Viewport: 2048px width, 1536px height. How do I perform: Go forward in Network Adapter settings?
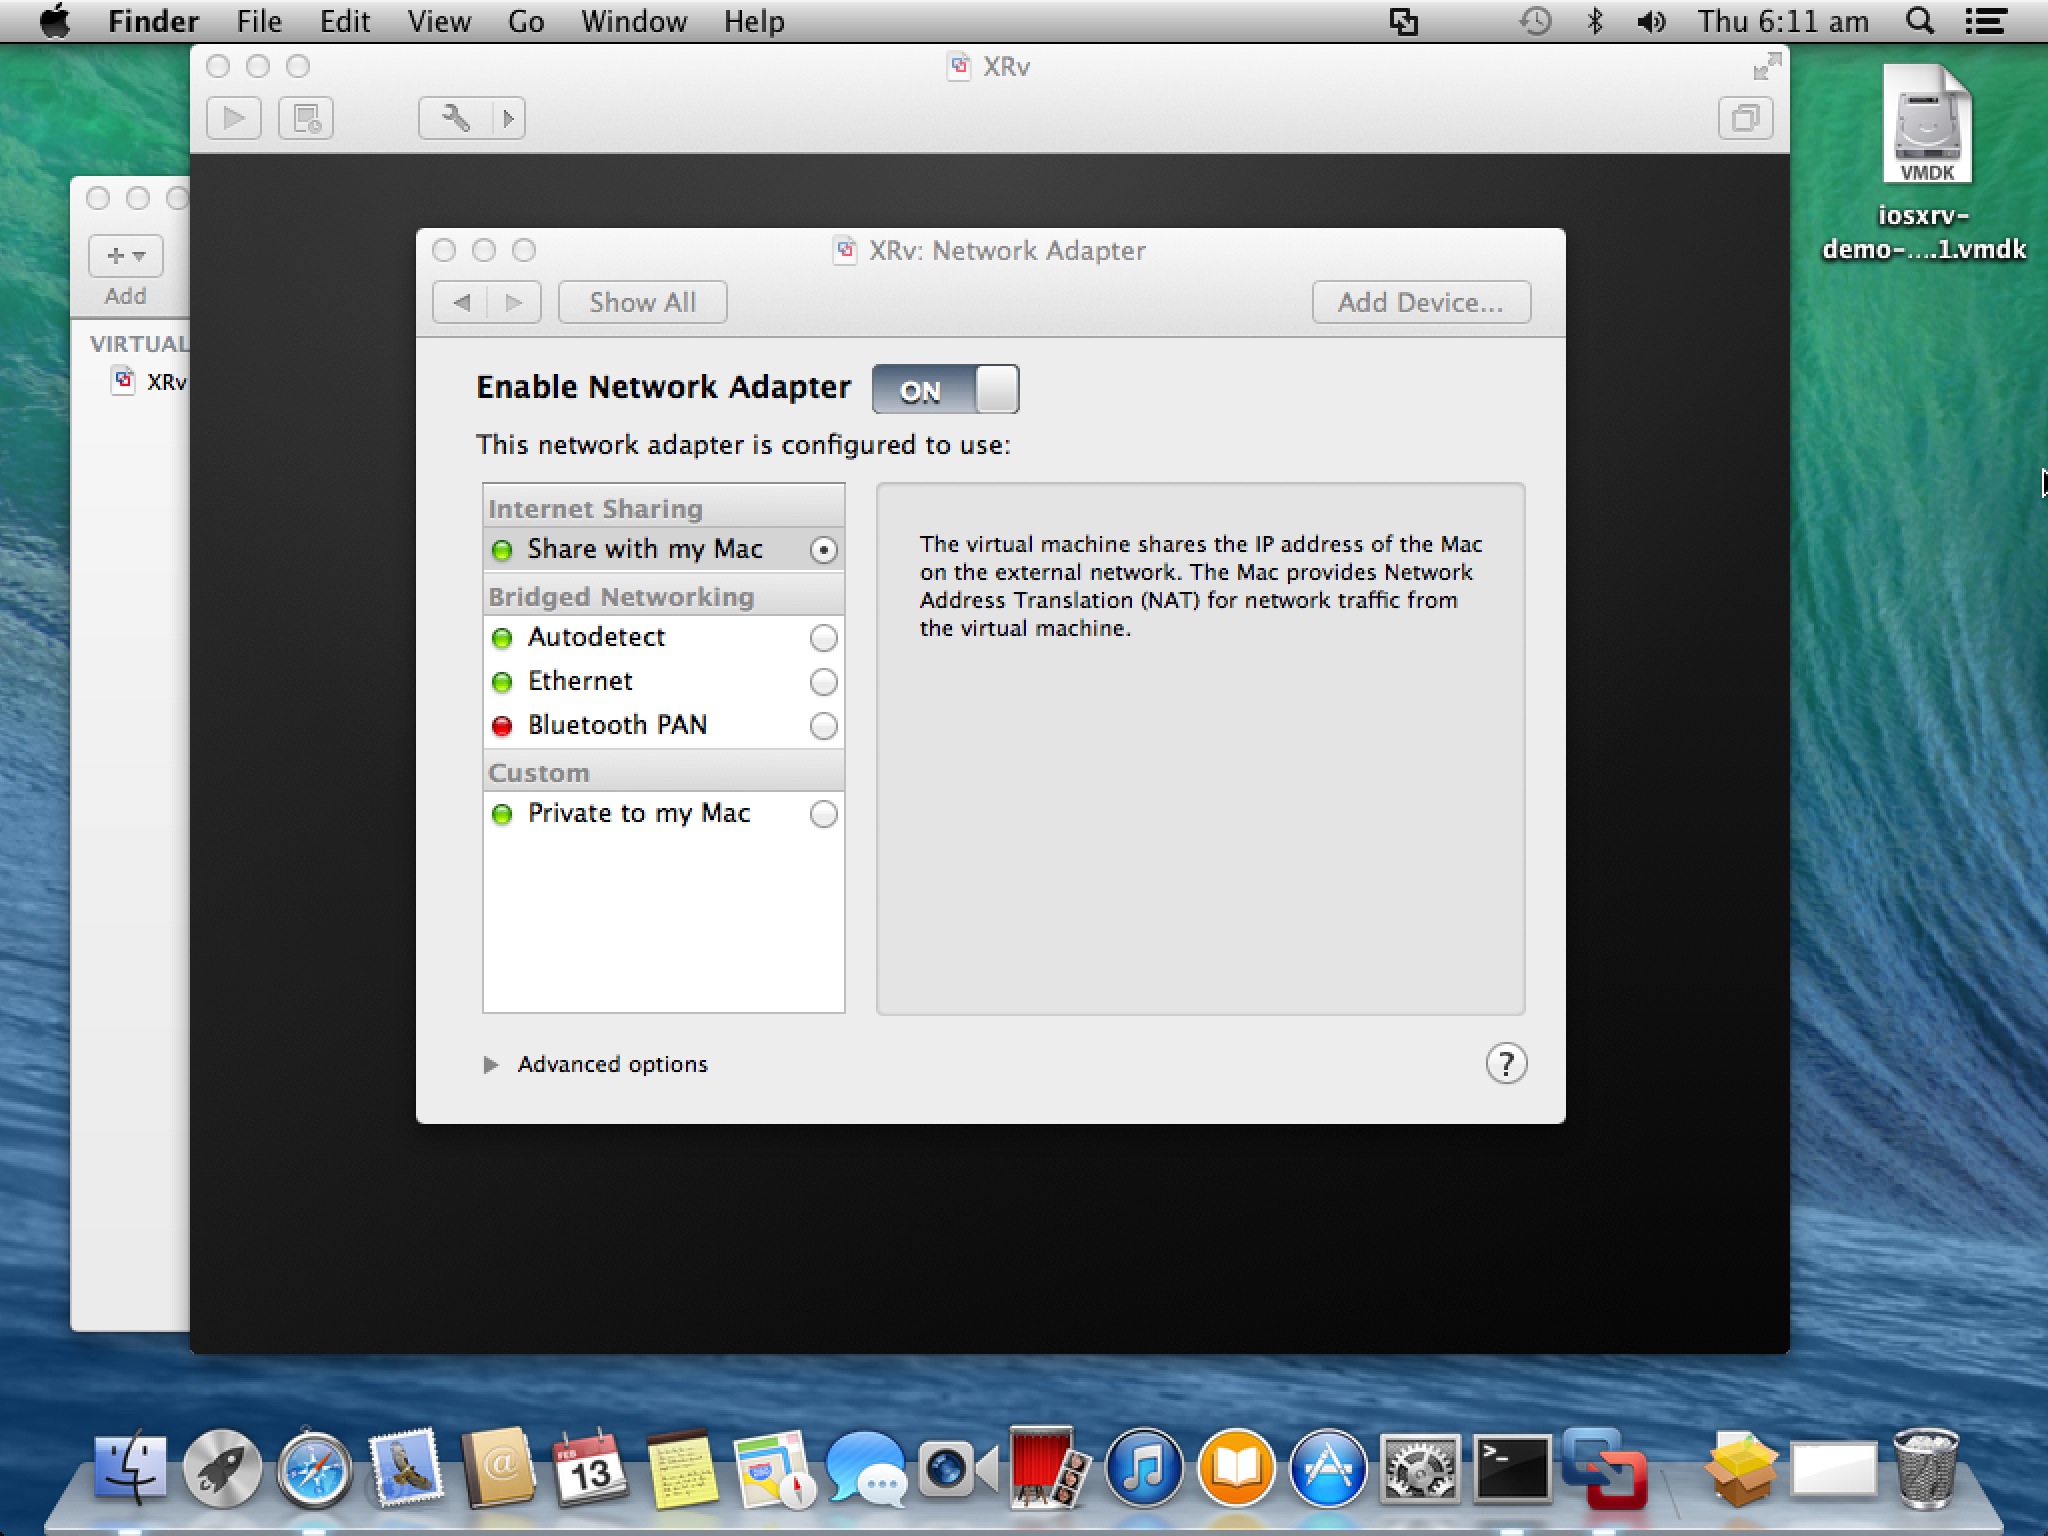(514, 302)
